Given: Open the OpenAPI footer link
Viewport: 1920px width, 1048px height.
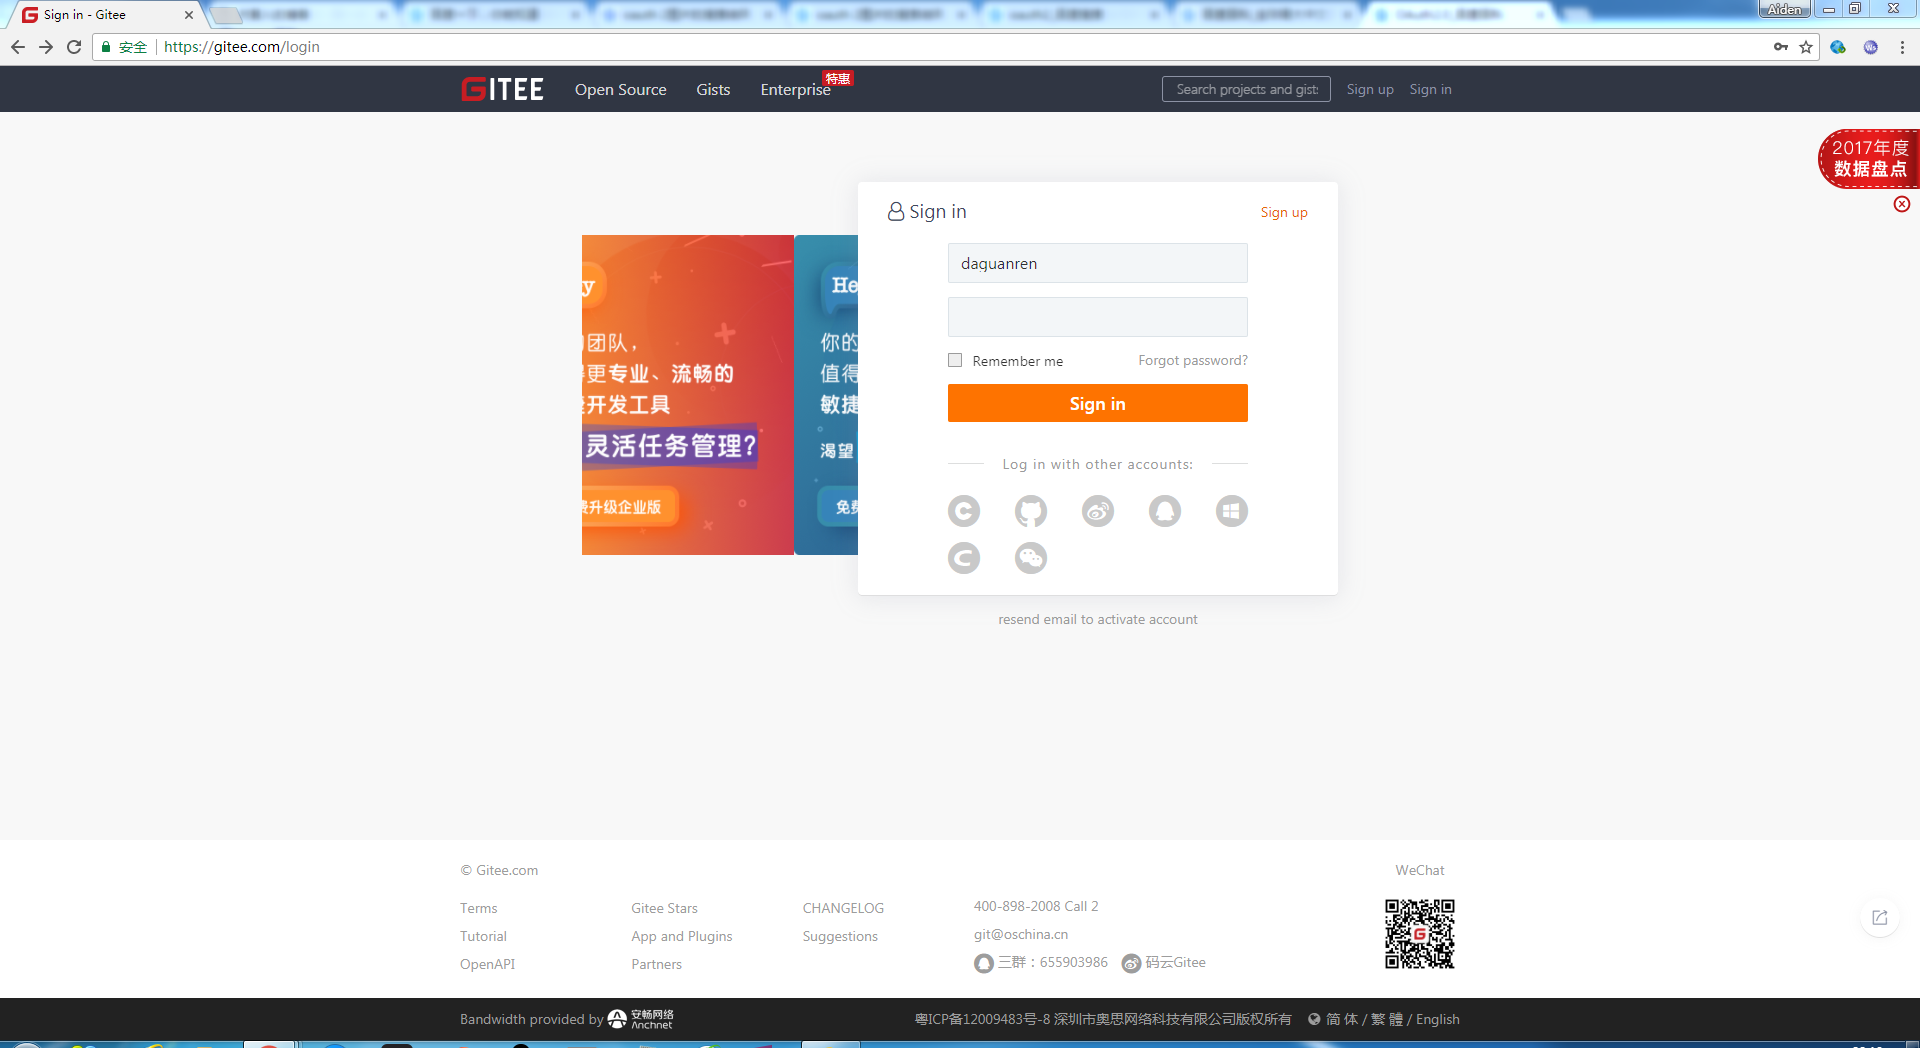Looking at the screenshot, I should 487,964.
